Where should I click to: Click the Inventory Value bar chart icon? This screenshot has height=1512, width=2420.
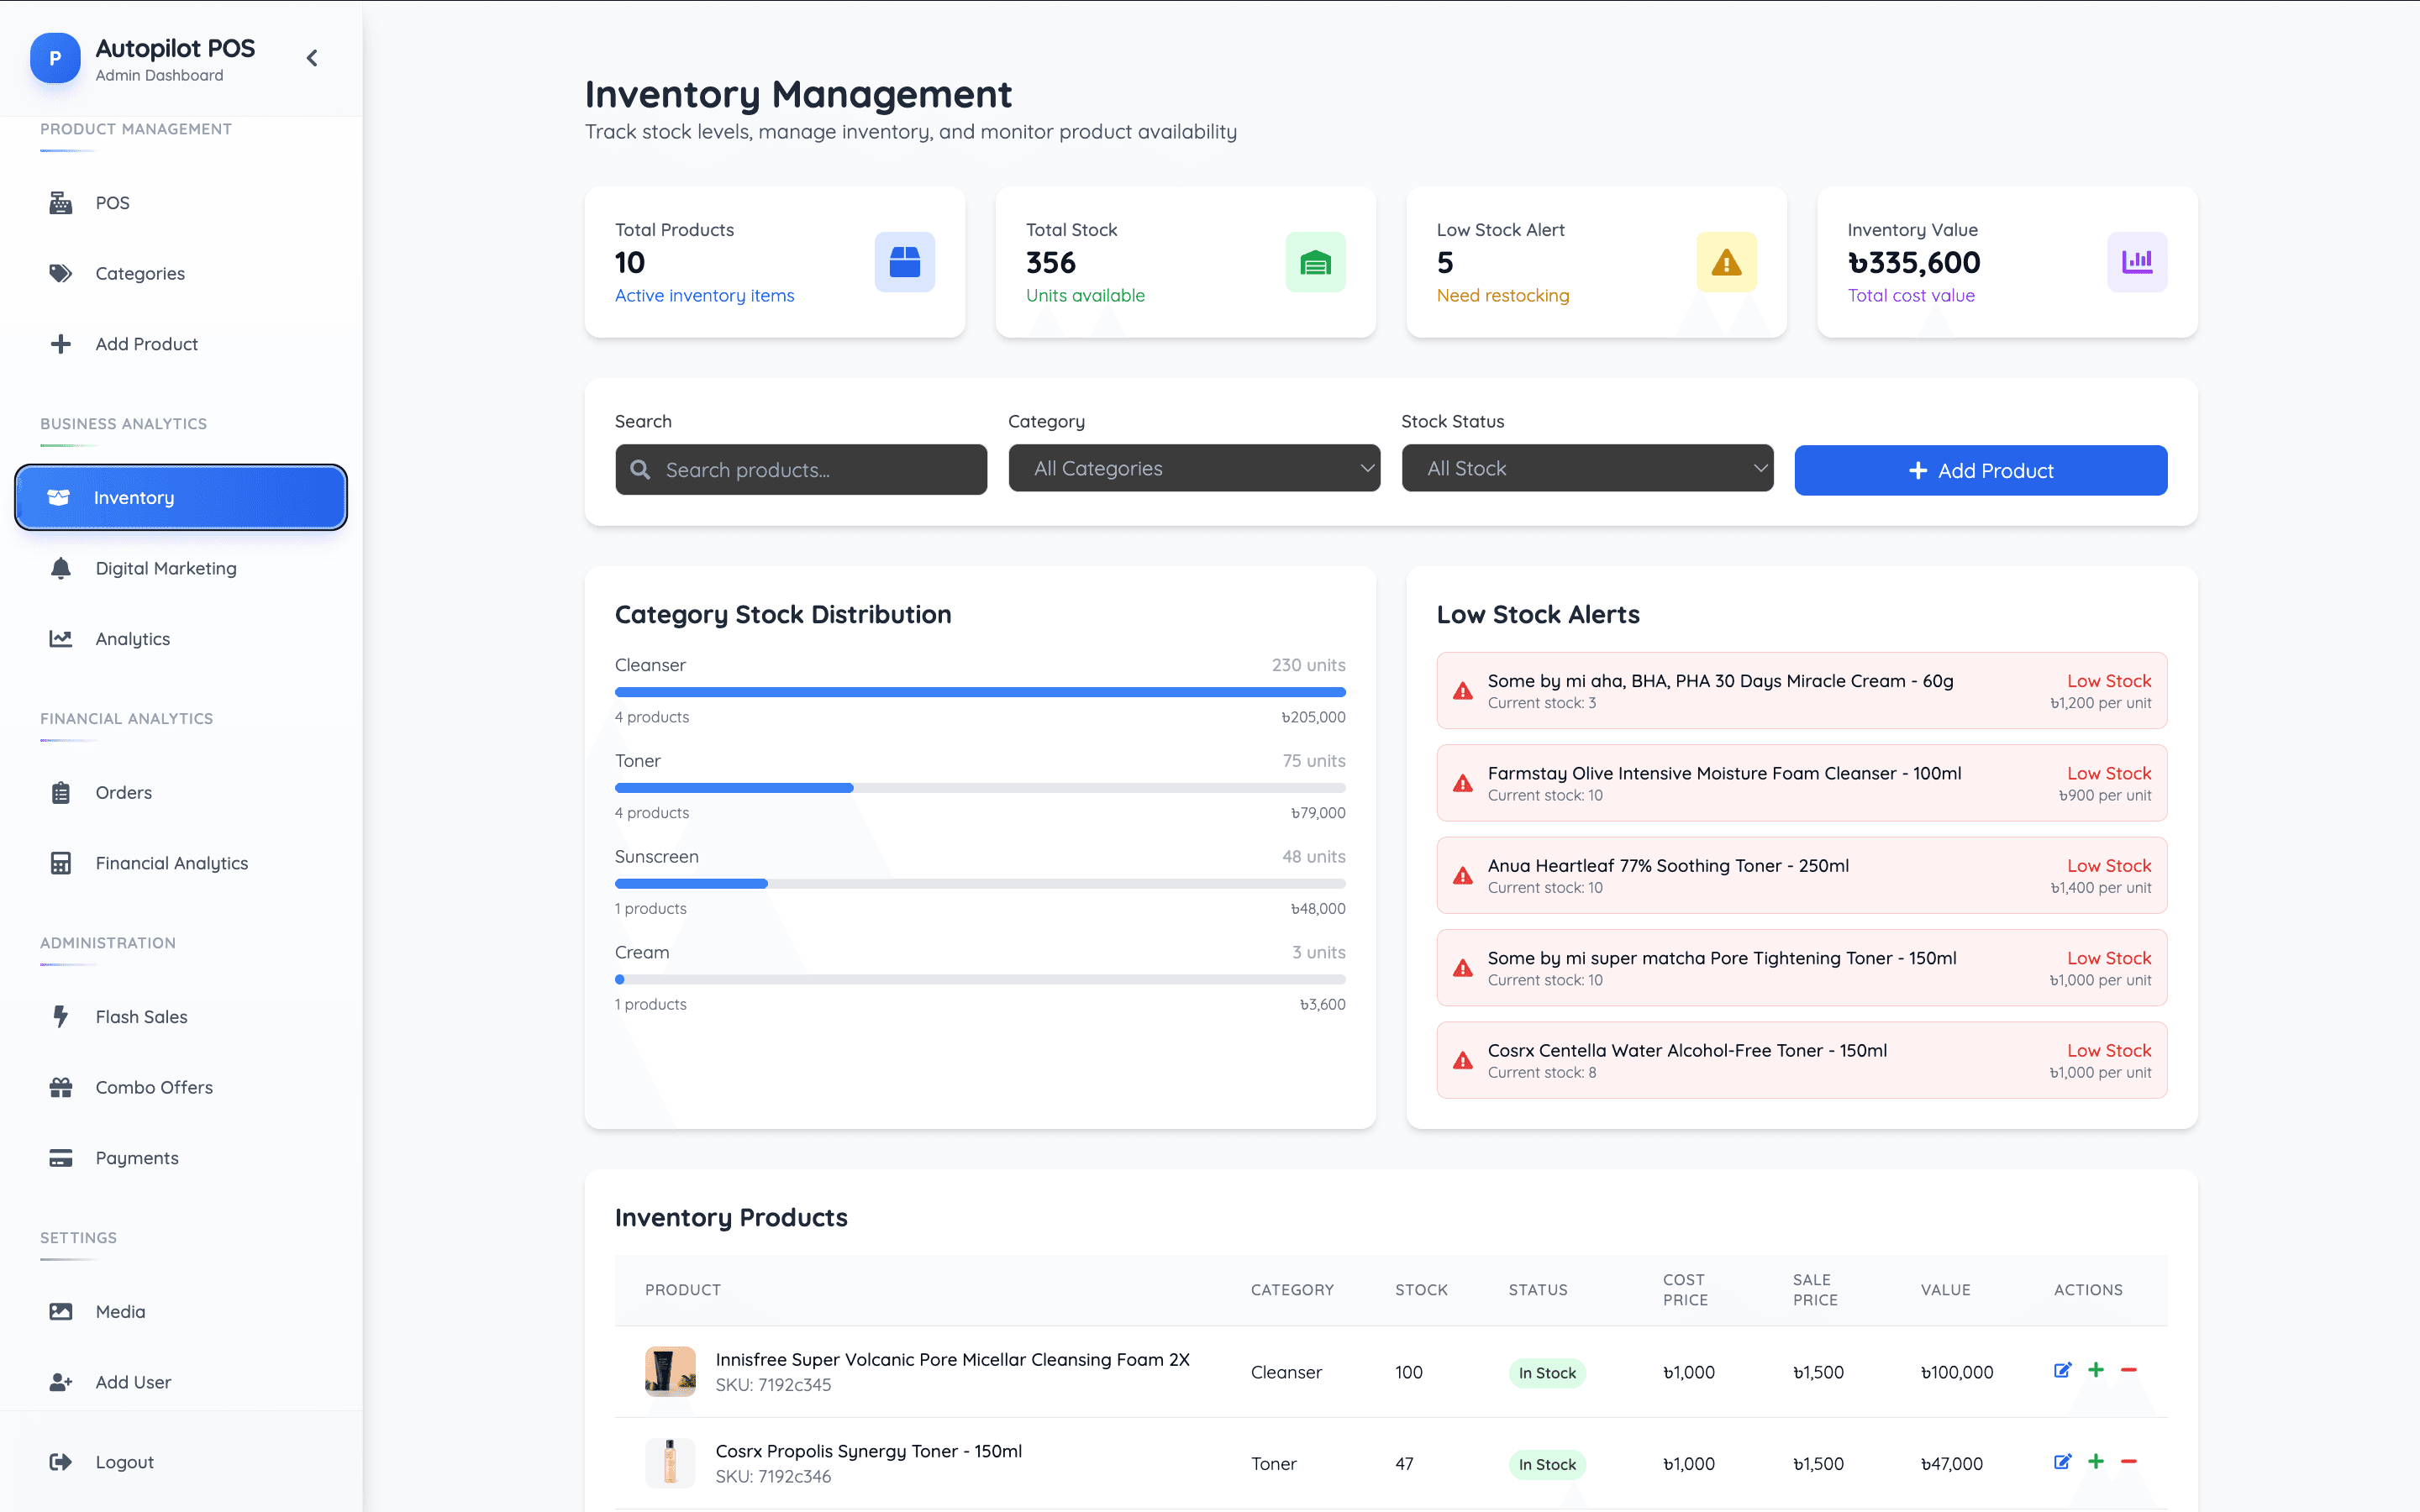click(2137, 262)
